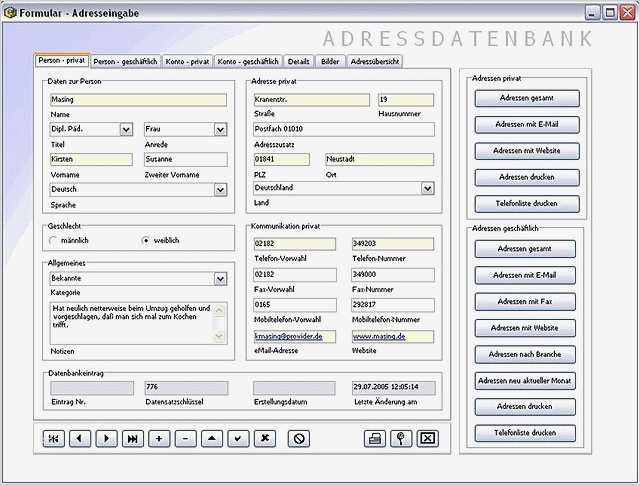The width and height of the screenshot is (640, 485).
Task: Click the Mobiltelefon-Vorwahl field showing 0165
Action: pyautogui.click(x=295, y=305)
